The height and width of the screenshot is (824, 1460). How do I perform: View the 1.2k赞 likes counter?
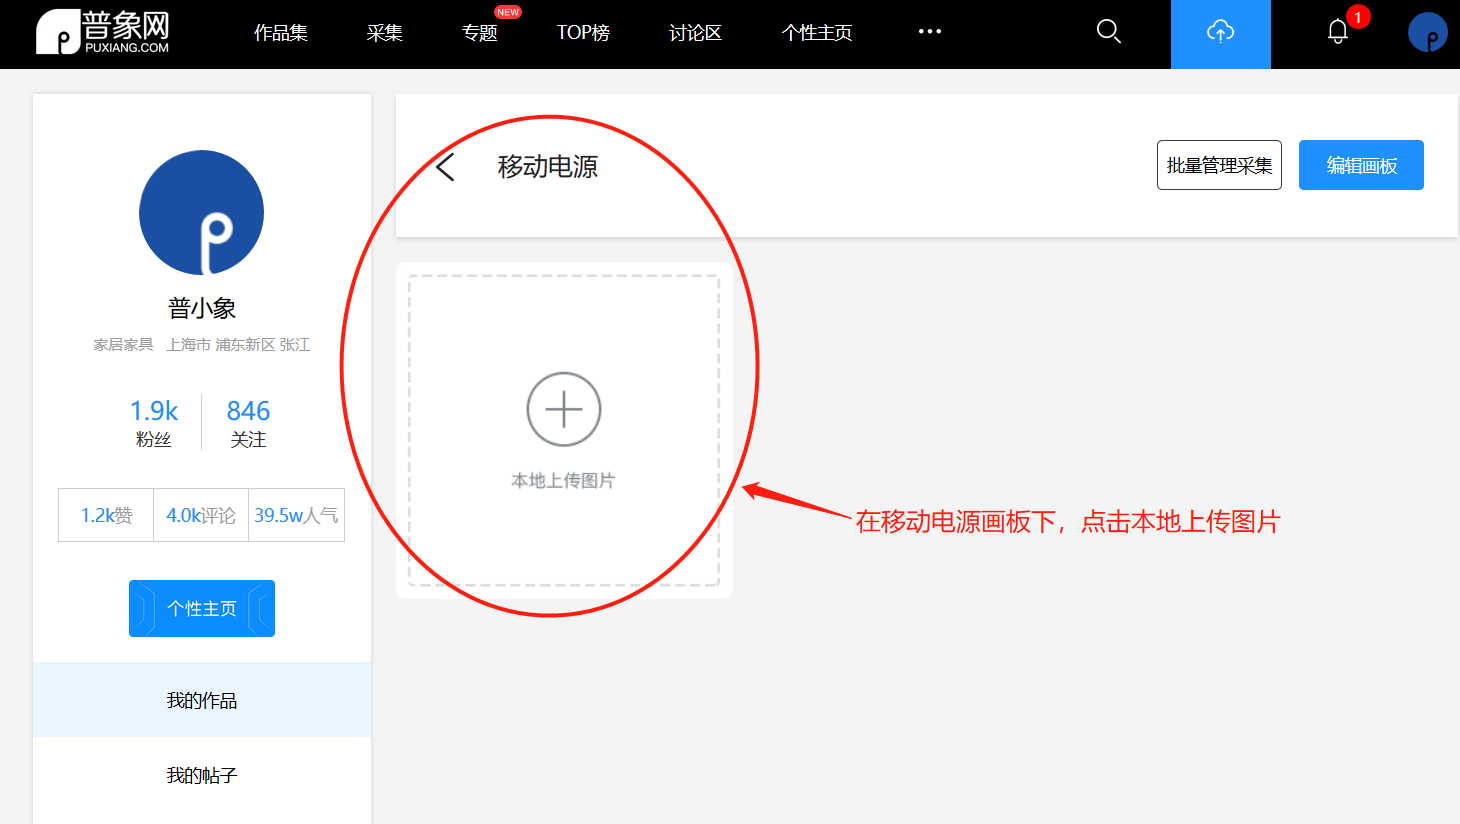click(x=105, y=514)
